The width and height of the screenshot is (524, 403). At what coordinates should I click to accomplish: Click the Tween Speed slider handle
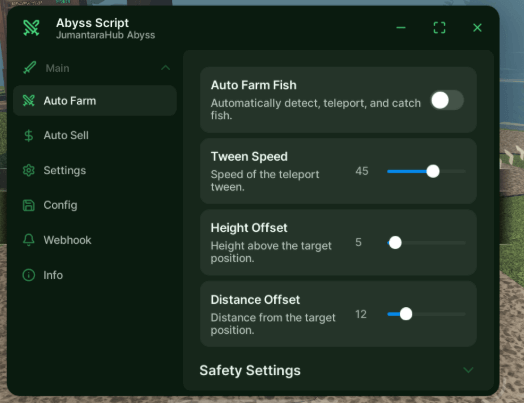click(x=433, y=171)
